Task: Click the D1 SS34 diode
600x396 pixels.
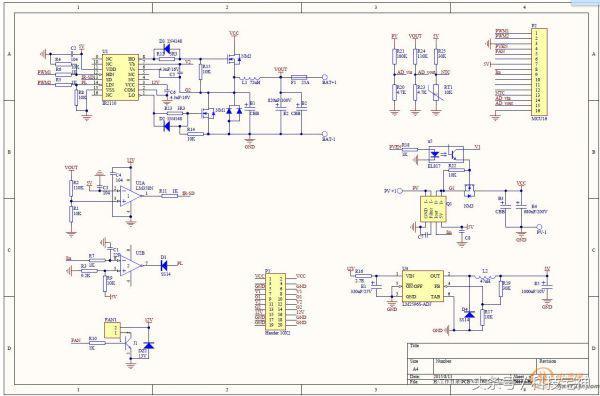Action: click(165, 265)
